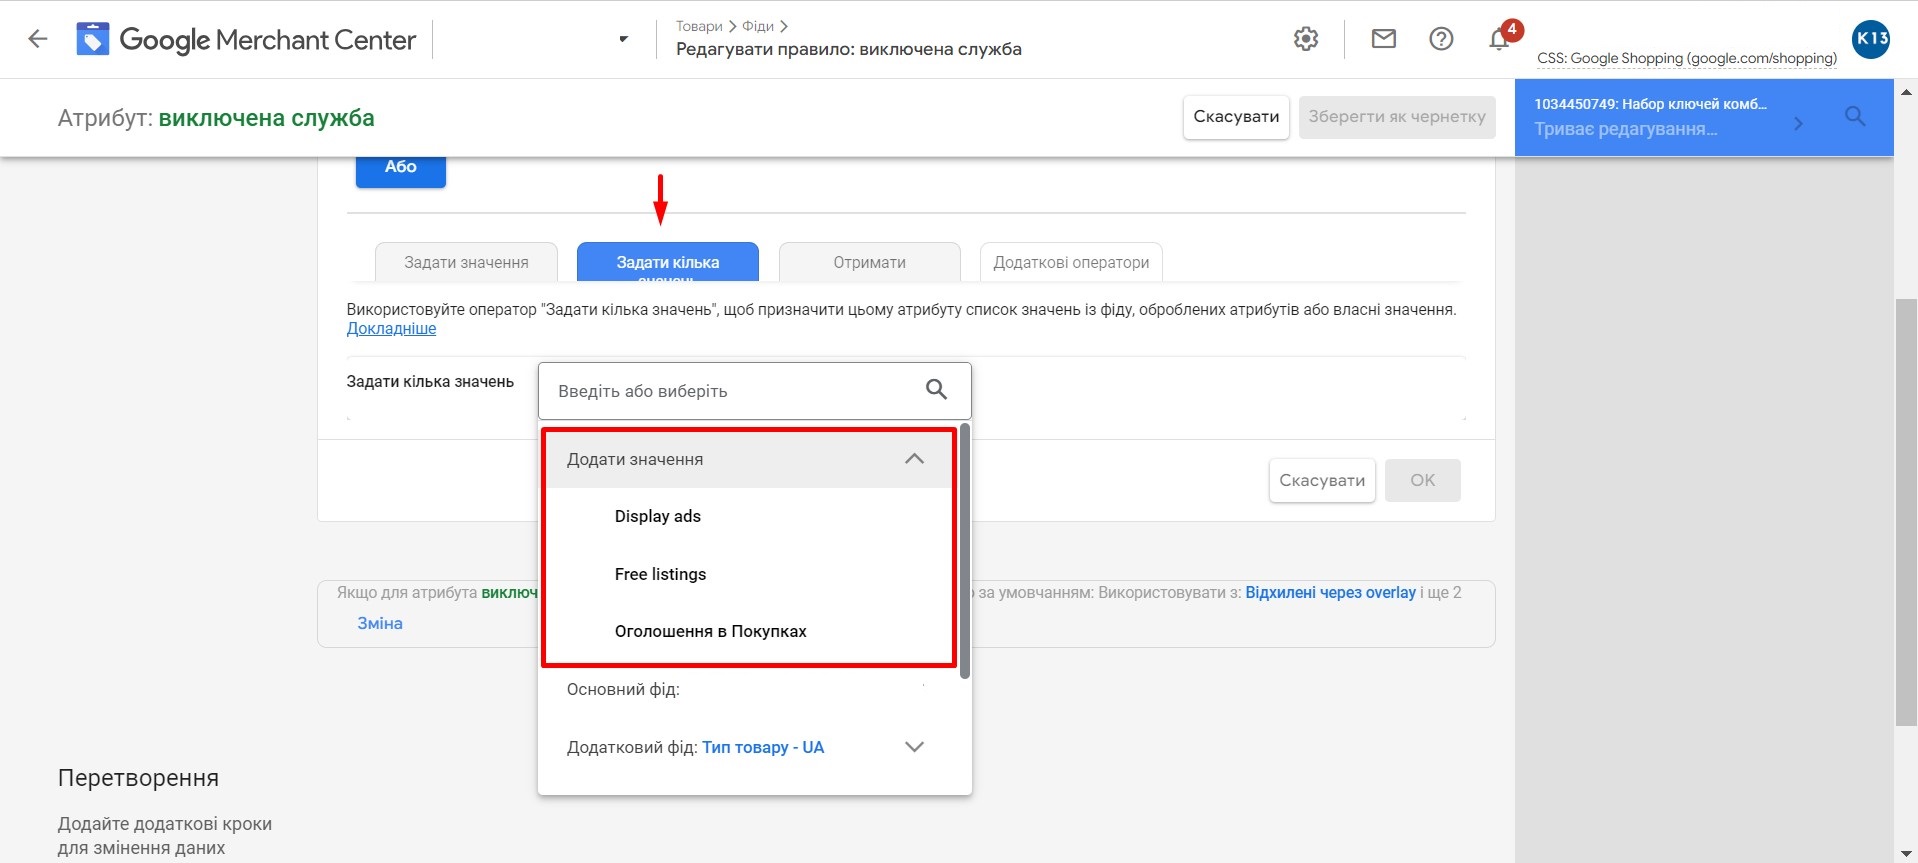Click CSS: Google Shopping text

pyautogui.click(x=1687, y=58)
